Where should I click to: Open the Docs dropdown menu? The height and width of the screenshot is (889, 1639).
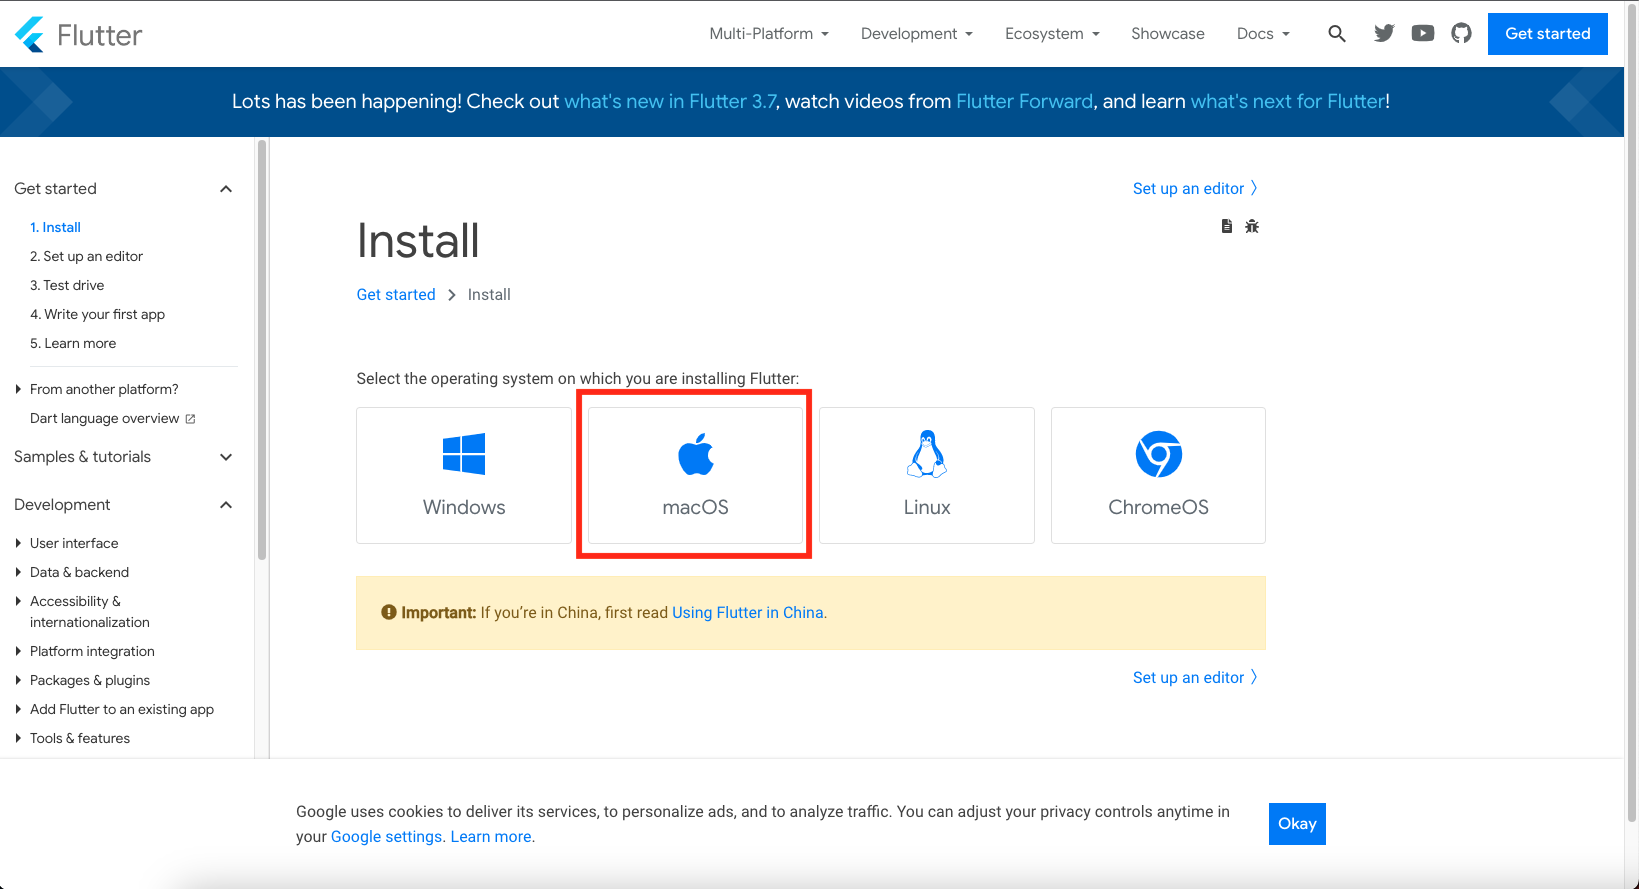[1263, 34]
